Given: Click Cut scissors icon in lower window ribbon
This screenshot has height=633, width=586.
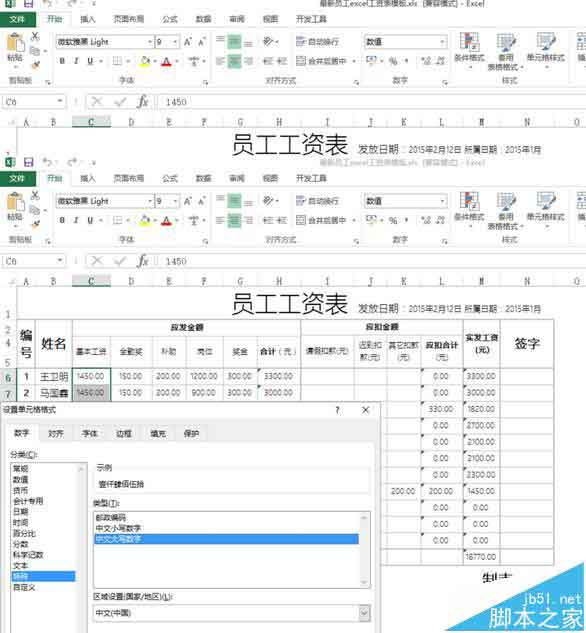Looking at the screenshot, I should tap(36, 196).
